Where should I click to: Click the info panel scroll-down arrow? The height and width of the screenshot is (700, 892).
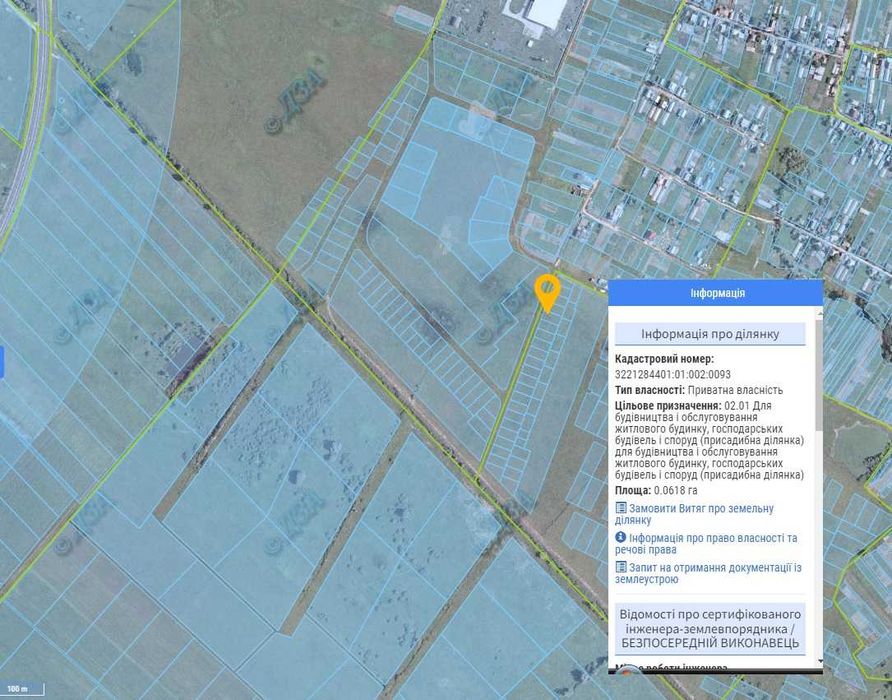click(x=819, y=662)
